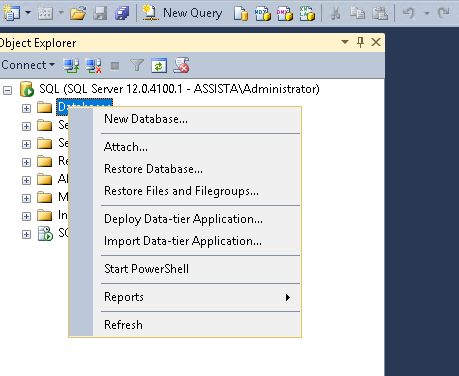
Task: Open the Connect dropdown in Object Explorer
Action: [28, 65]
